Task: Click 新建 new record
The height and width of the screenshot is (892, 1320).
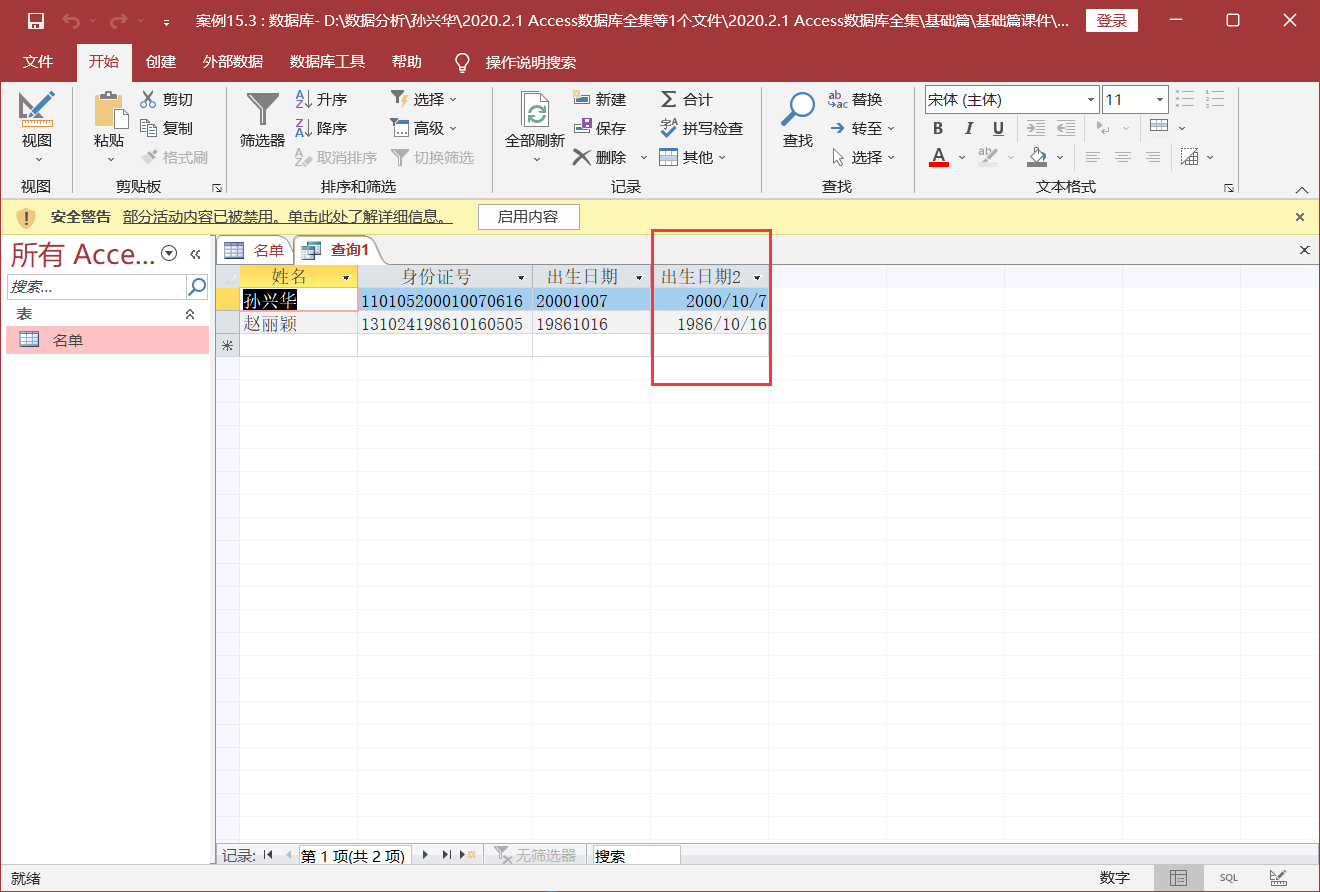Action: click(x=599, y=99)
